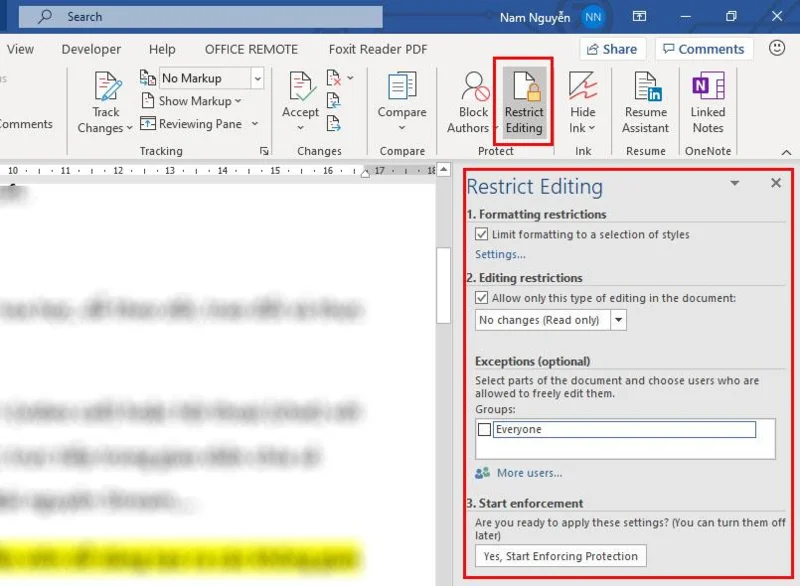Screen dimensions: 800x586
Task: Click the vertical scrollbar thumb
Action: point(444,285)
